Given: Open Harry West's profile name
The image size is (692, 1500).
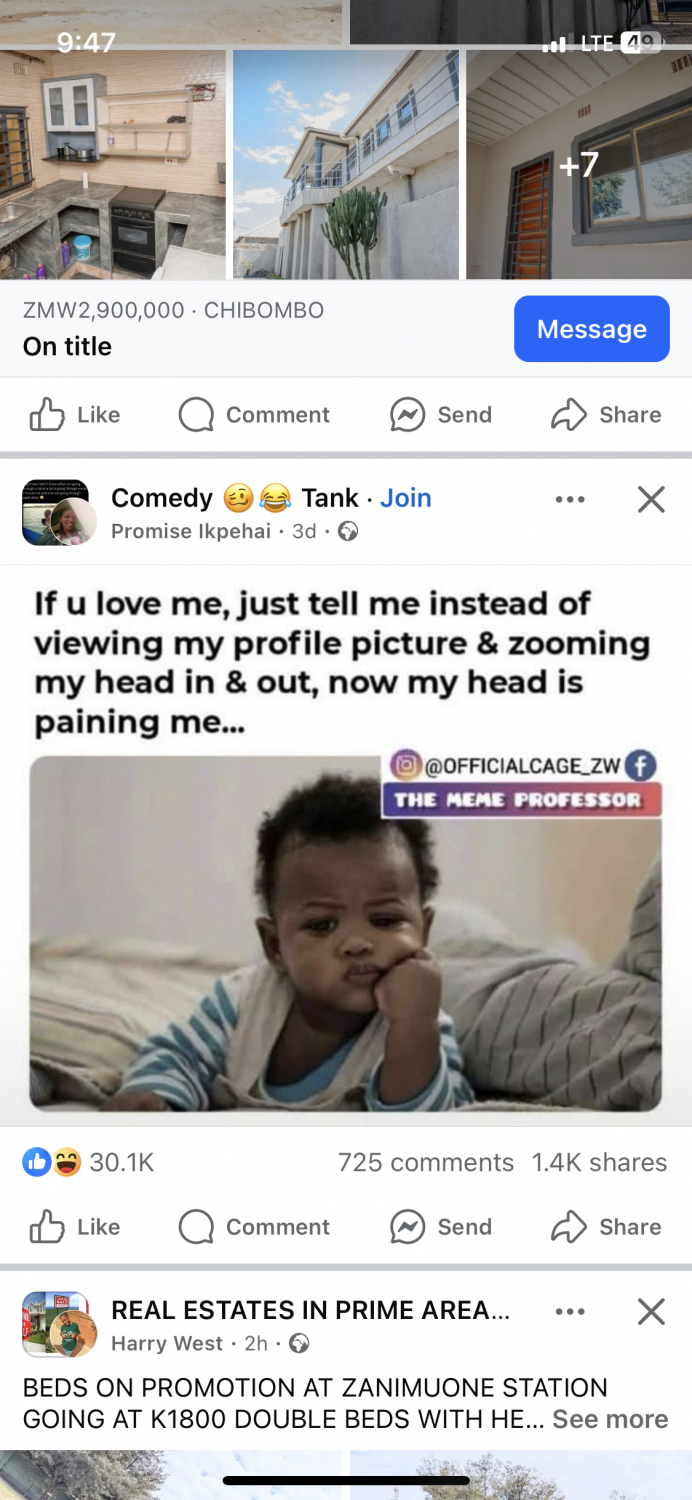Looking at the screenshot, I should [167, 1344].
